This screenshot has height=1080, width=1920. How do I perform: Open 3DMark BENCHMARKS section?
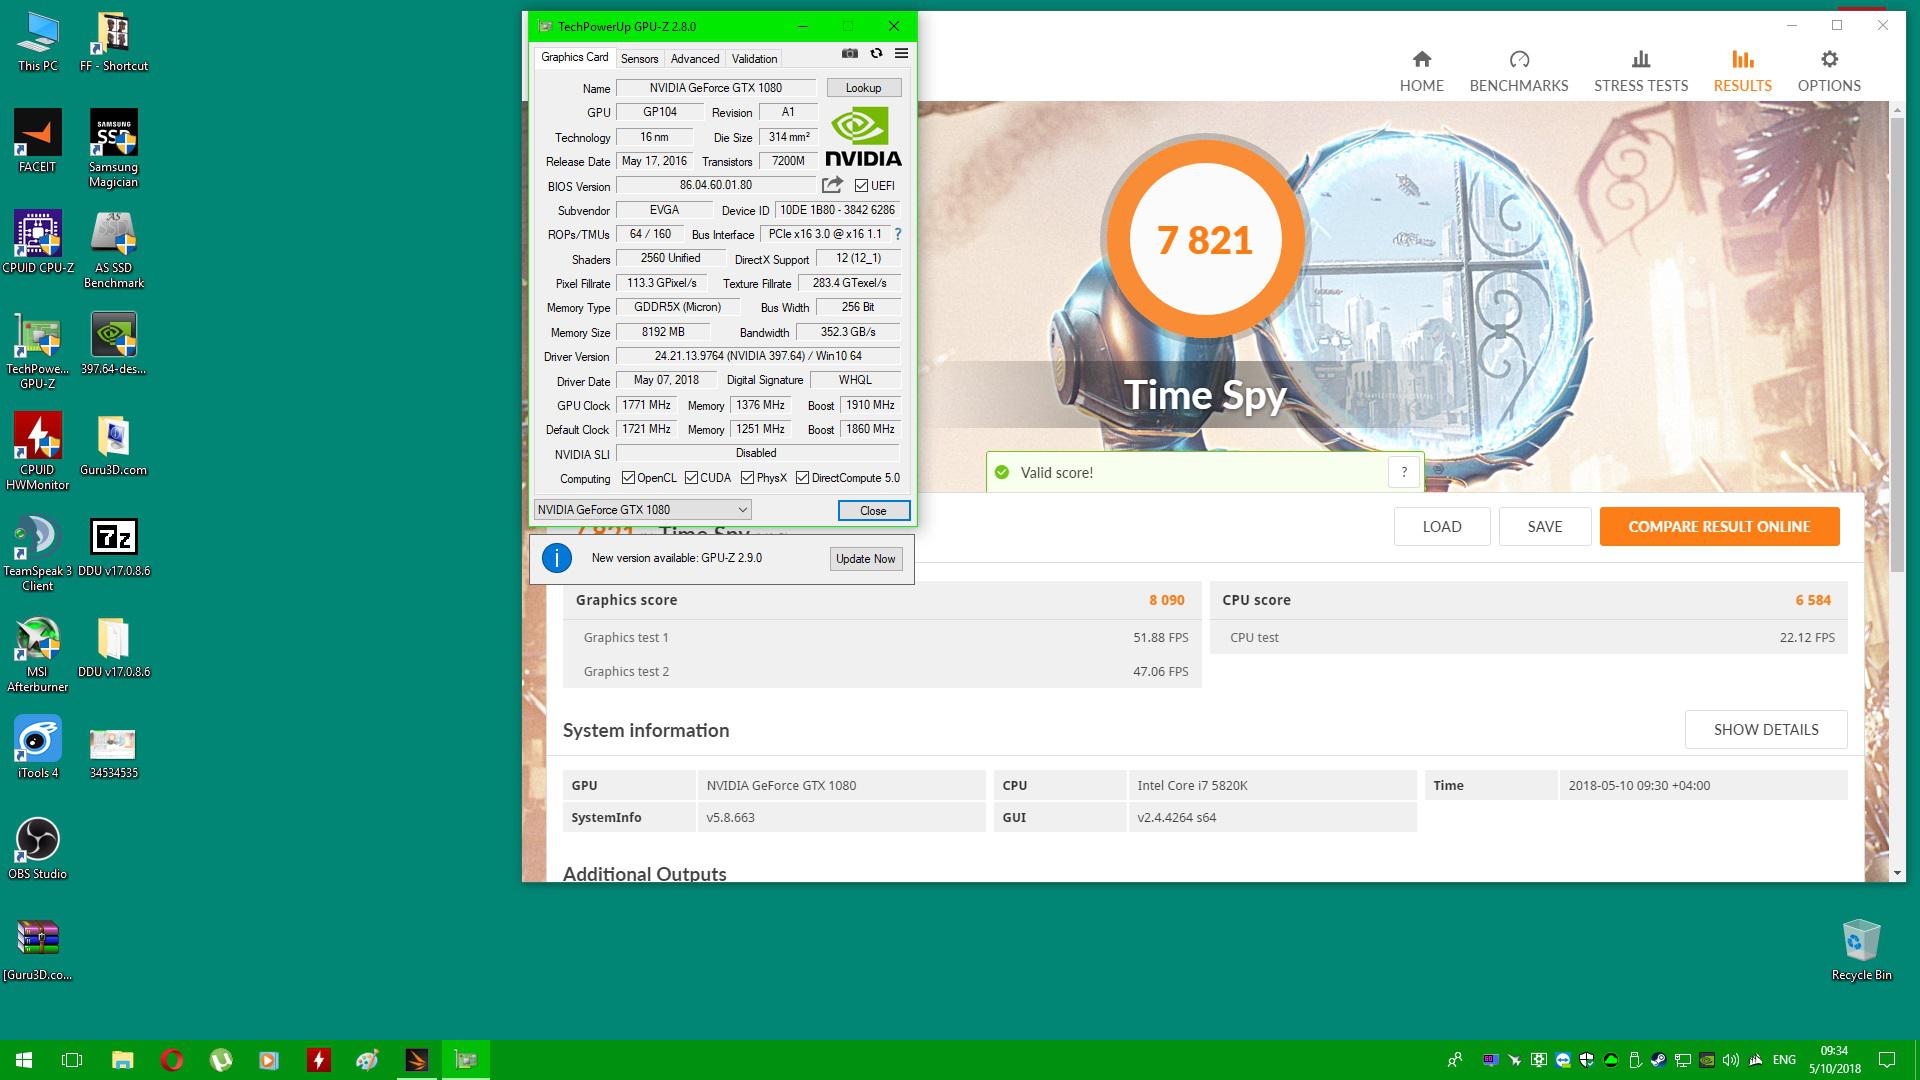pos(1518,72)
